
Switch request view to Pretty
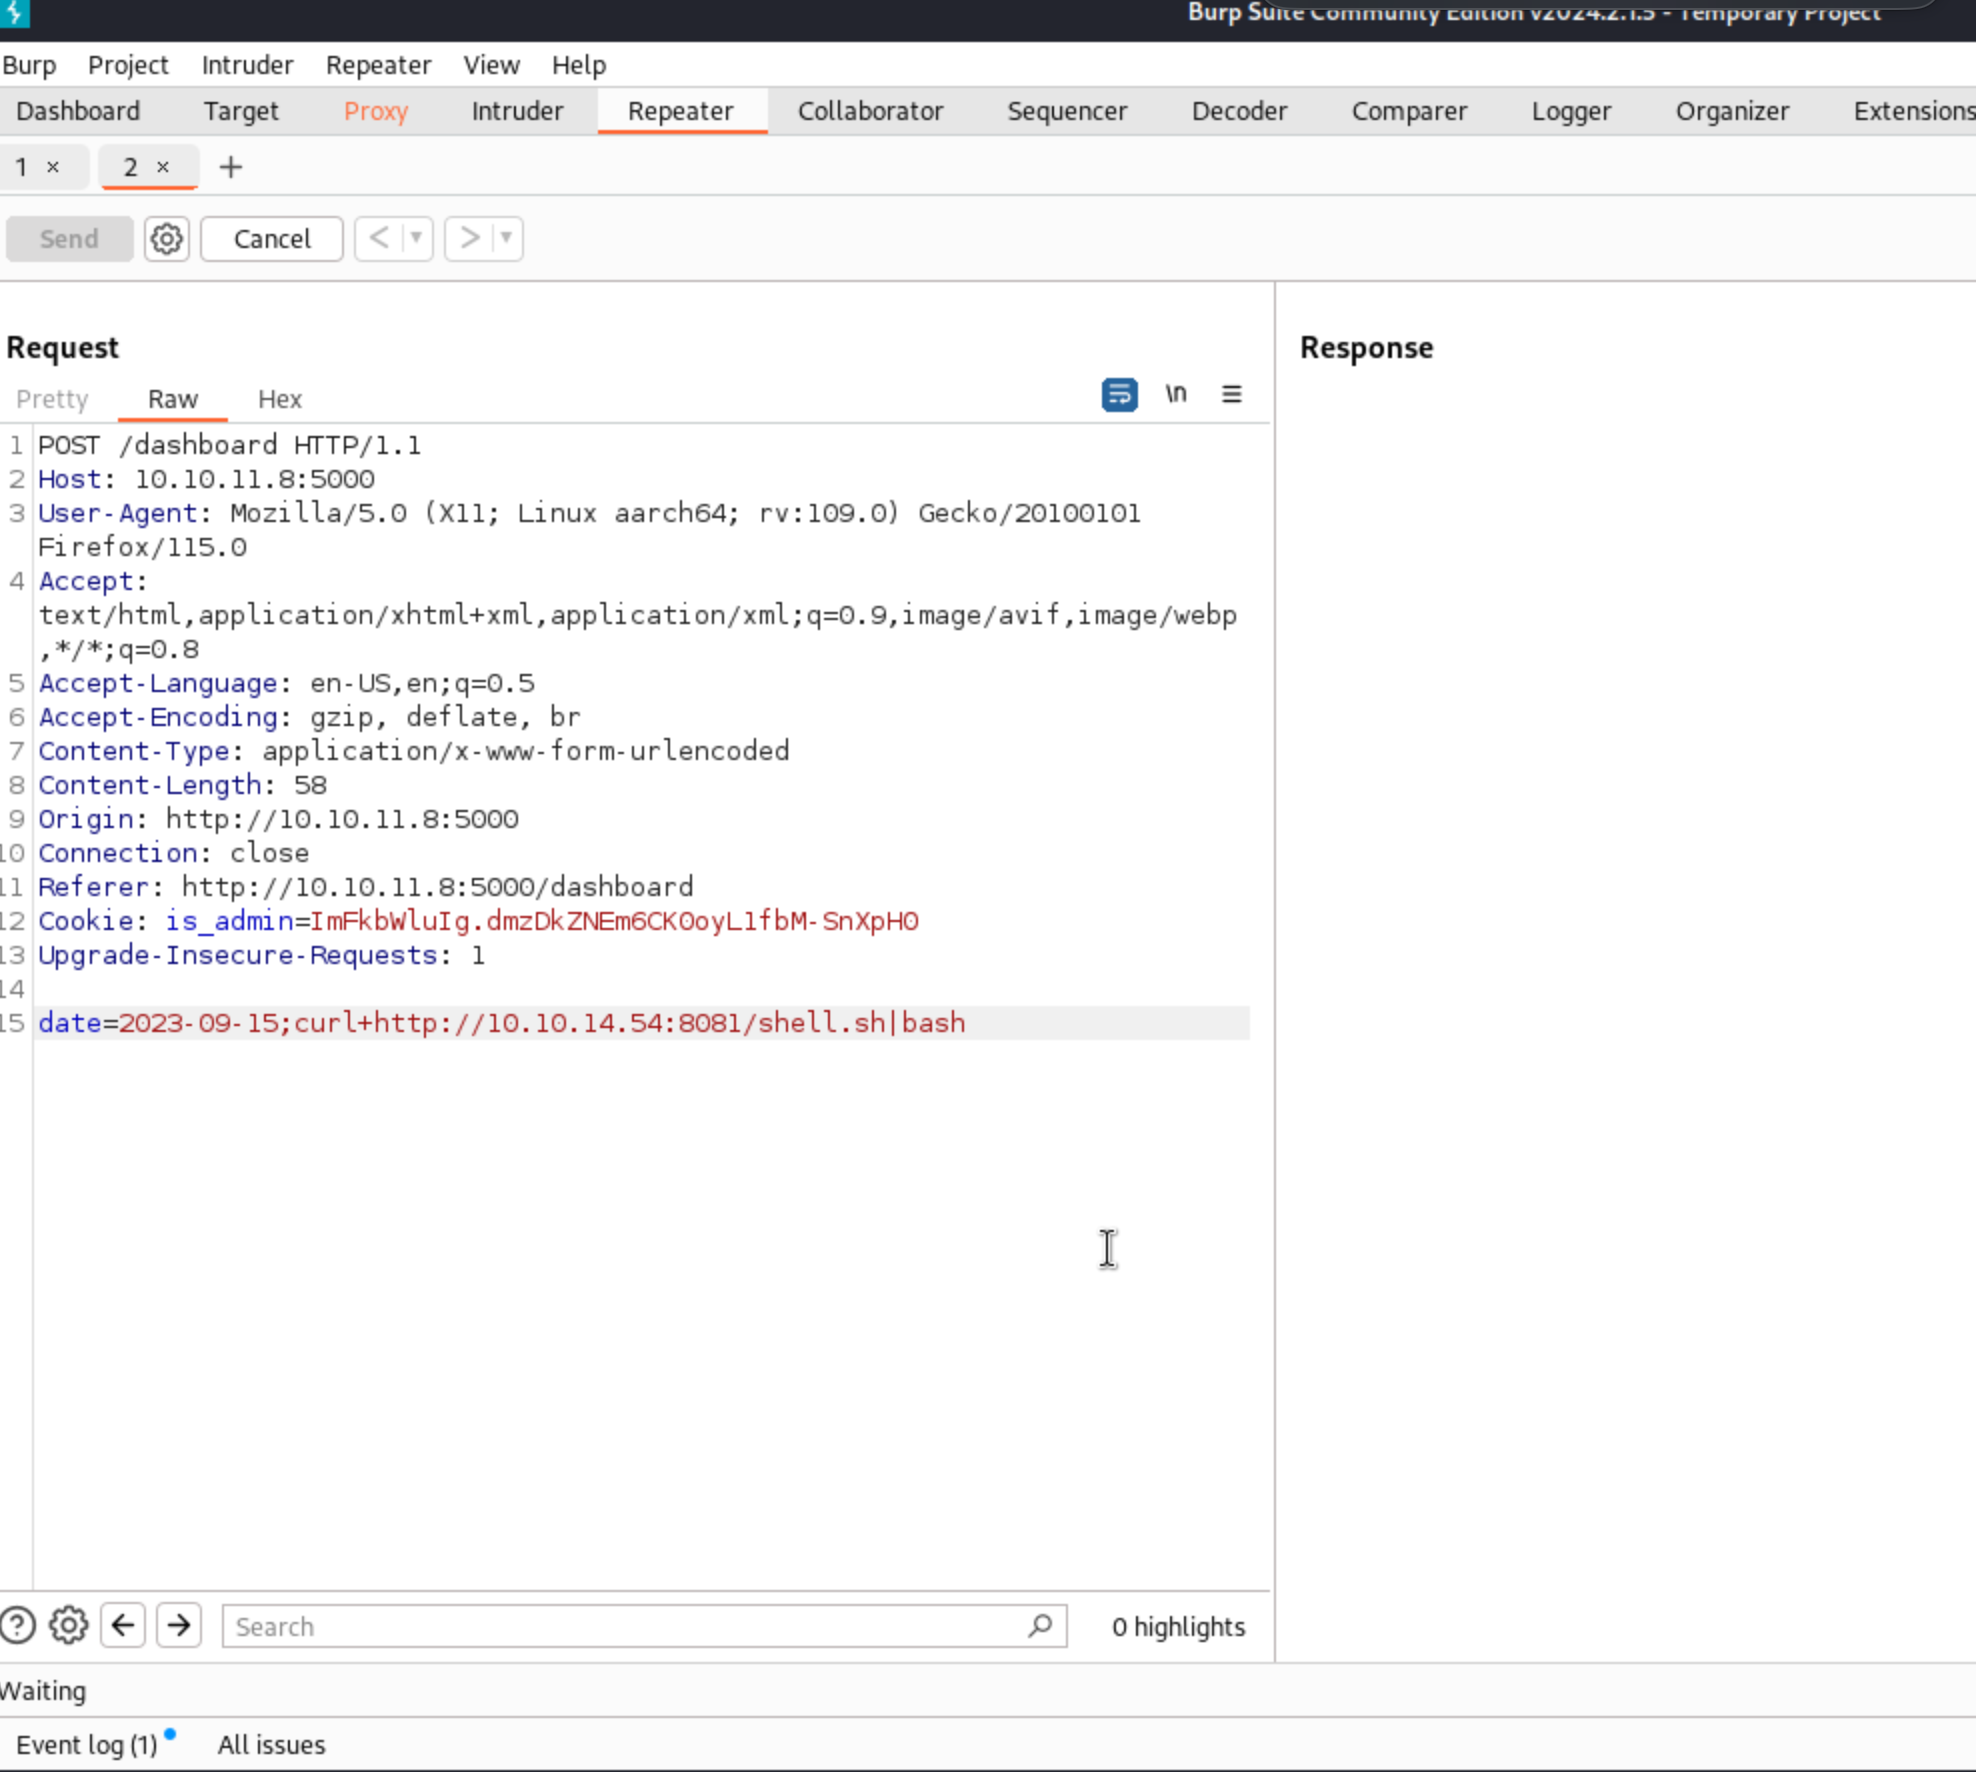tap(52, 399)
